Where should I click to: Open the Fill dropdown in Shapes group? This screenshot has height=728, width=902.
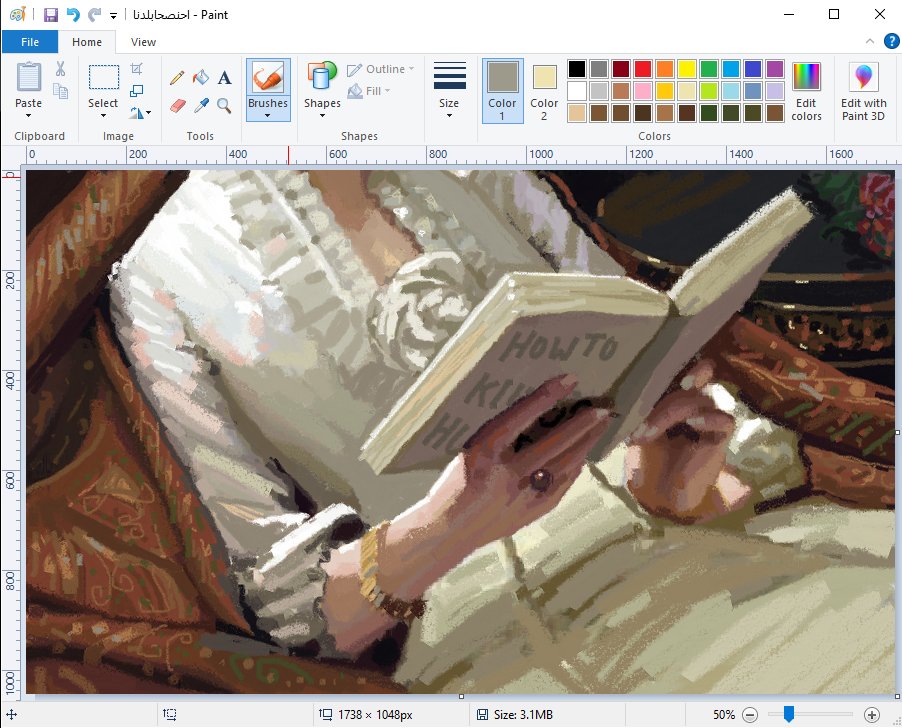point(369,91)
